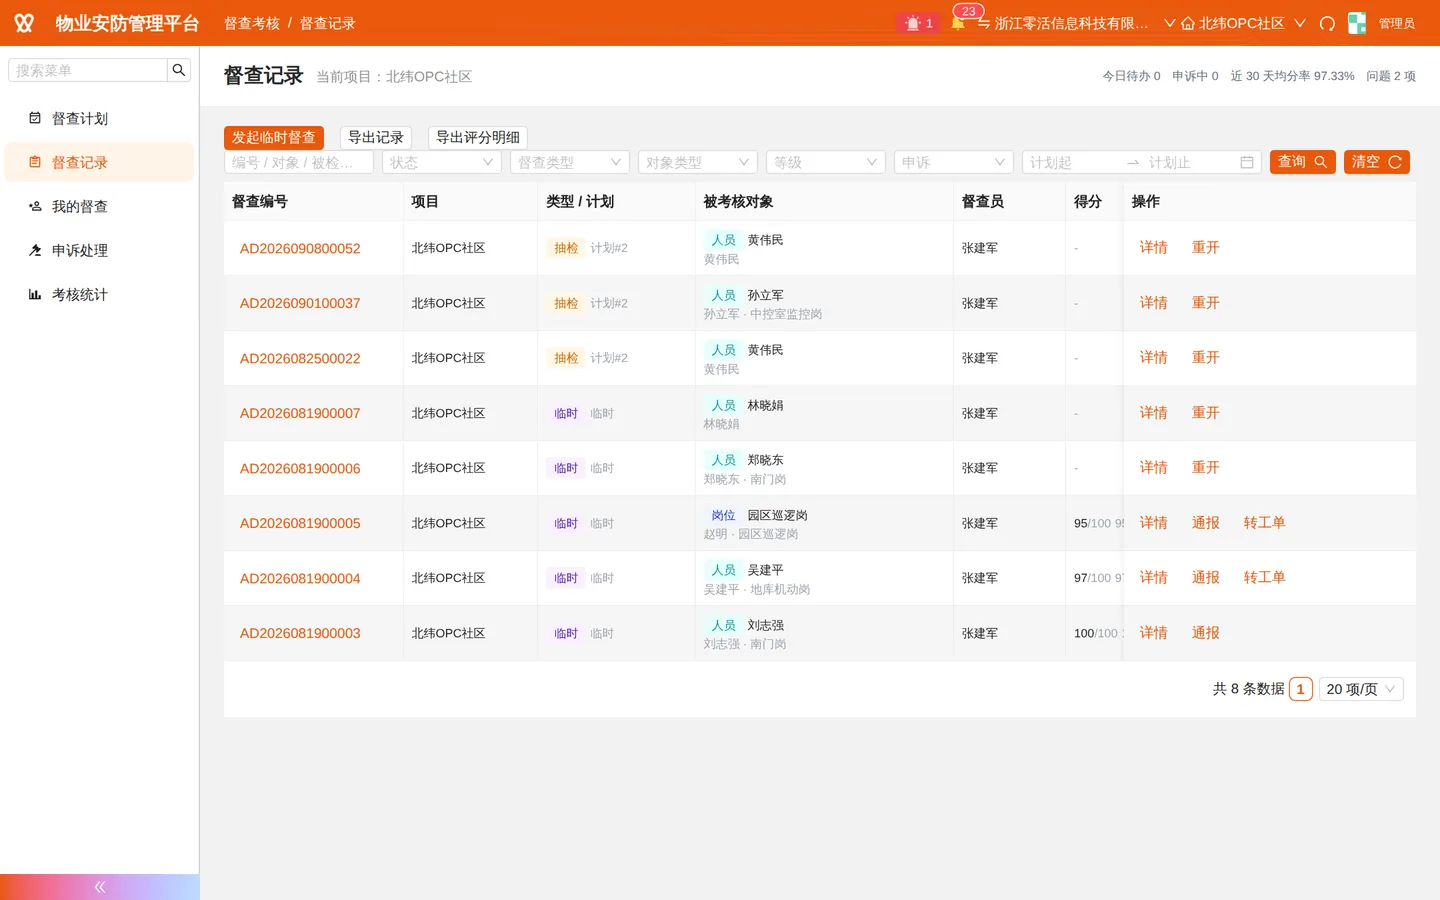
Task: Click the 计划起 start date field
Action: click(x=1072, y=162)
